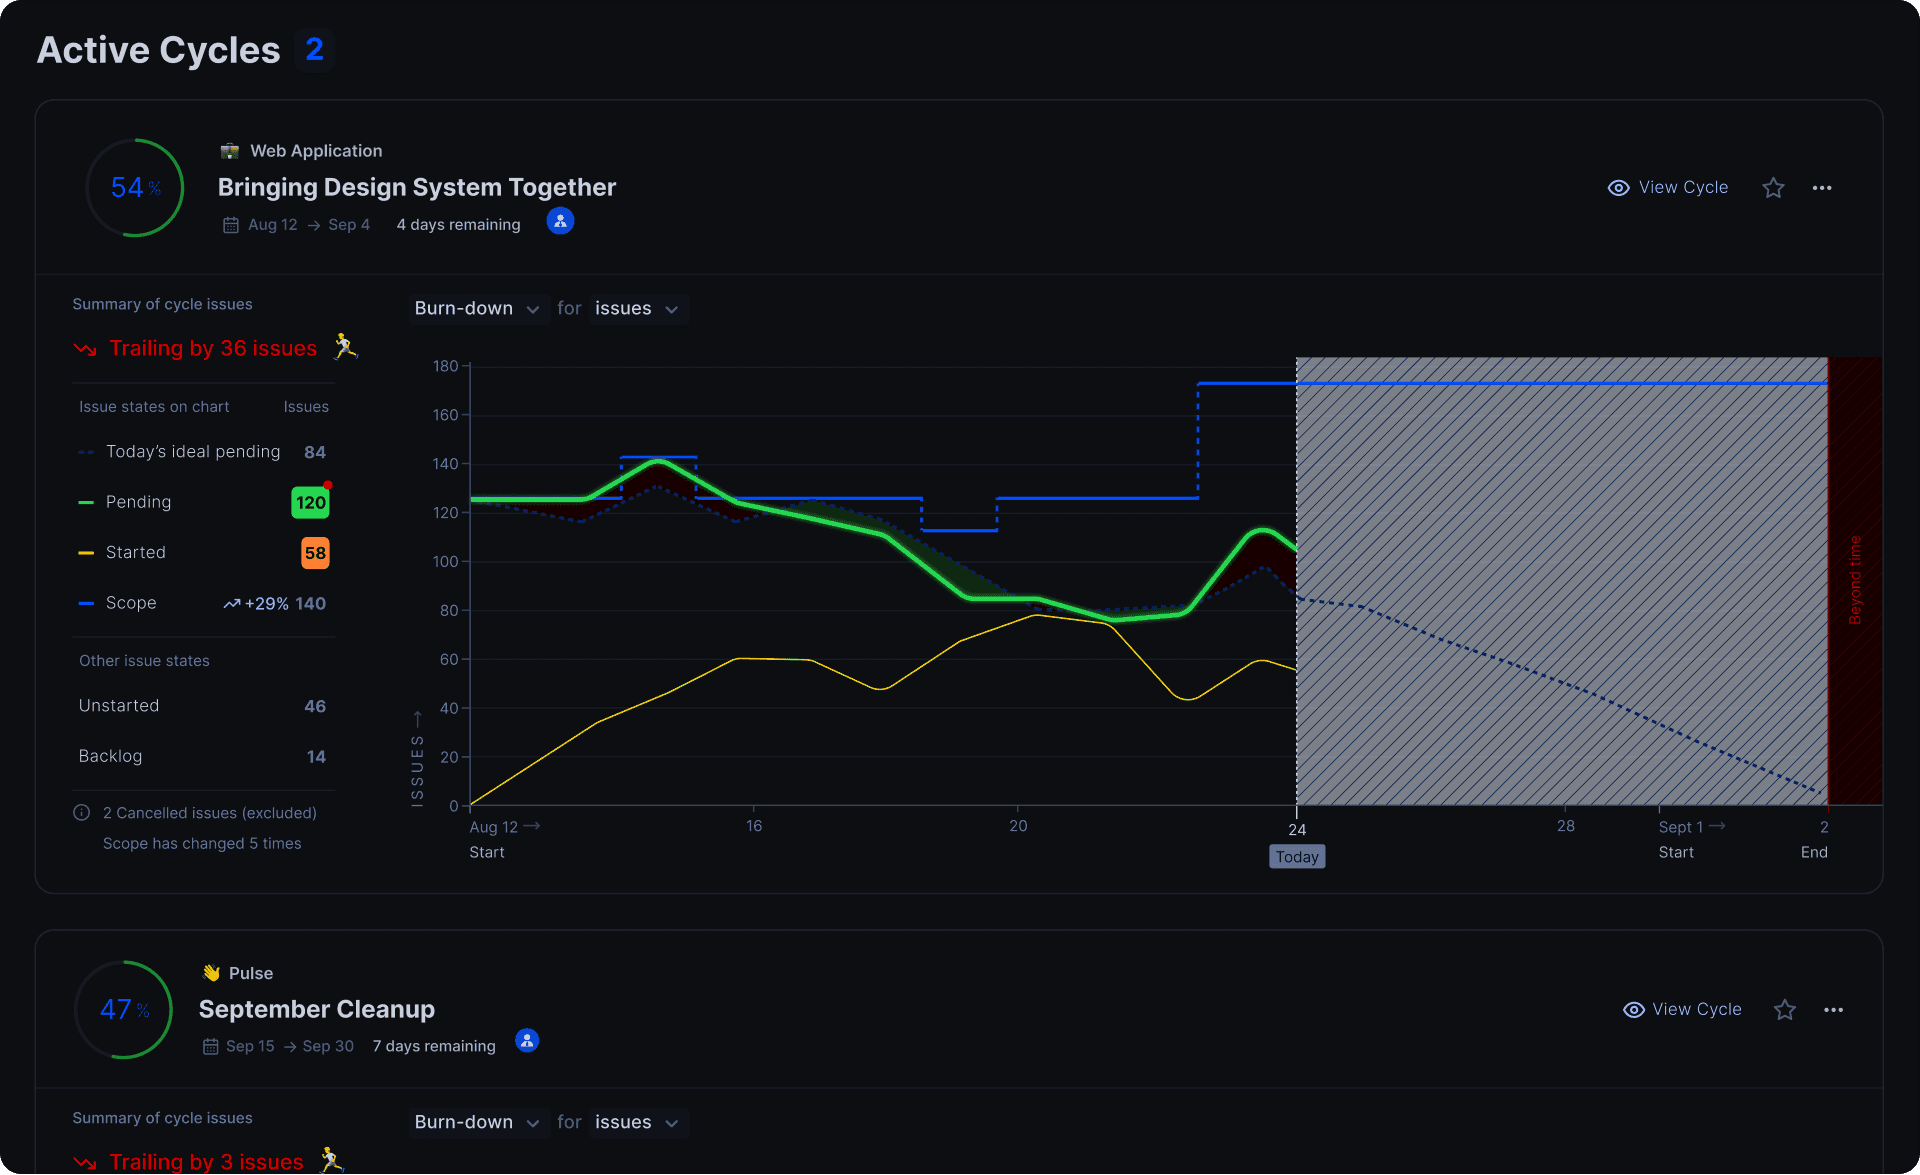Click the Today marker on the chart timeline
The height and width of the screenshot is (1175, 1920).
tap(1297, 857)
